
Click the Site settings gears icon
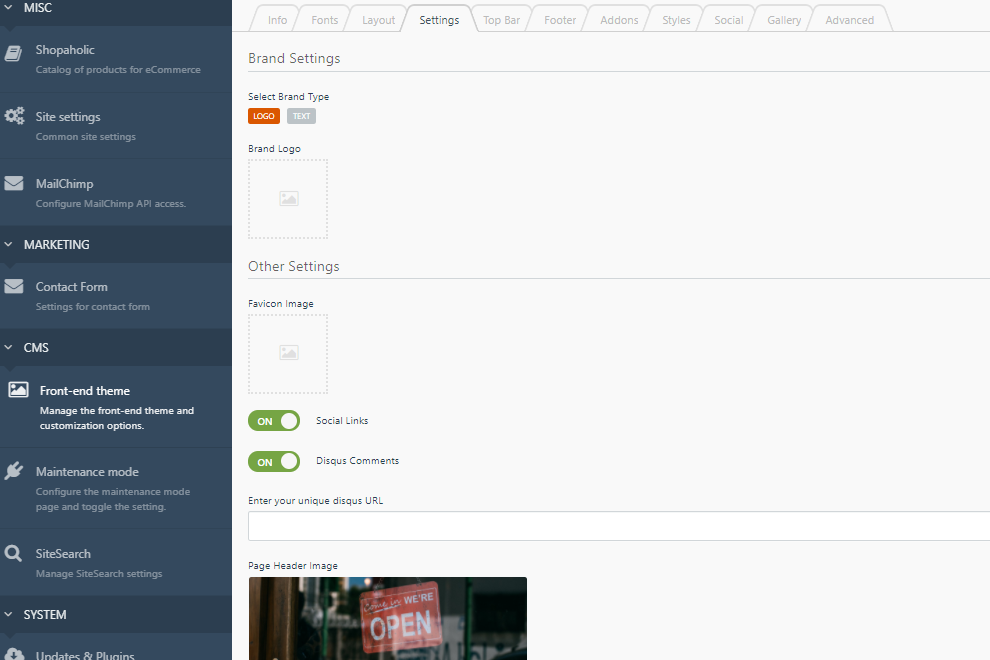click(x=14, y=116)
